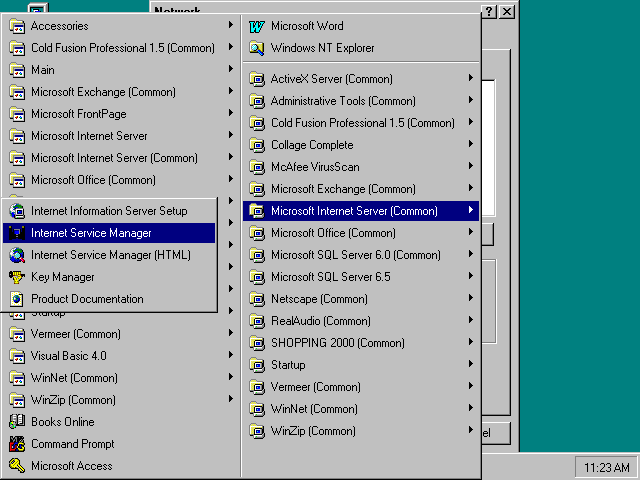640x480 pixels.
Task: Open Microsoft Access from left menu
Action: point(121,466)
